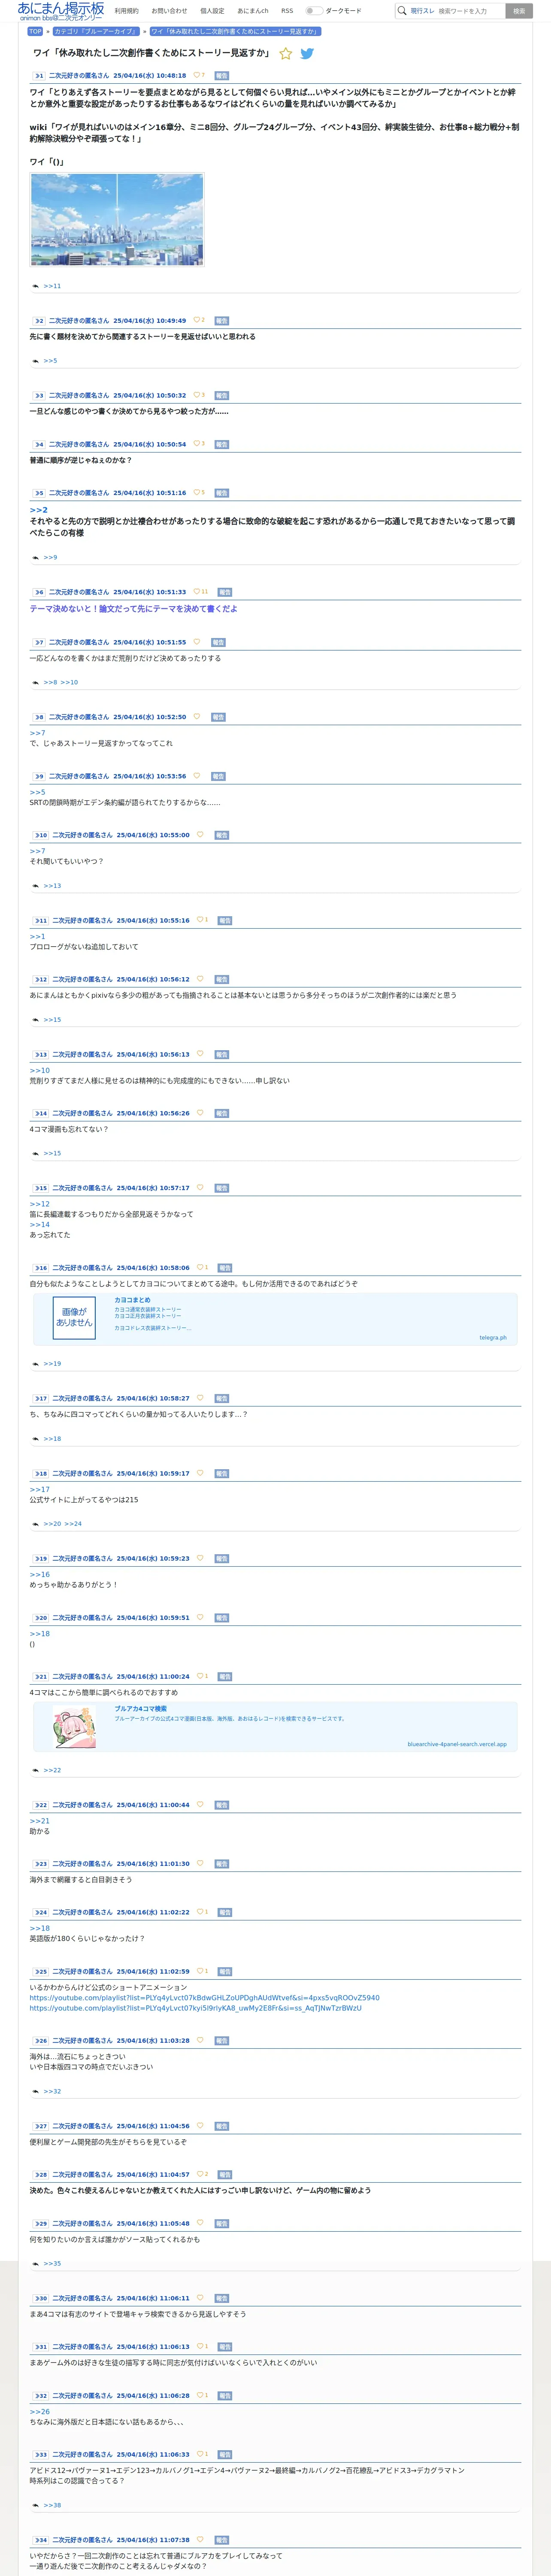Like post 25 with heart icon

199,1972
